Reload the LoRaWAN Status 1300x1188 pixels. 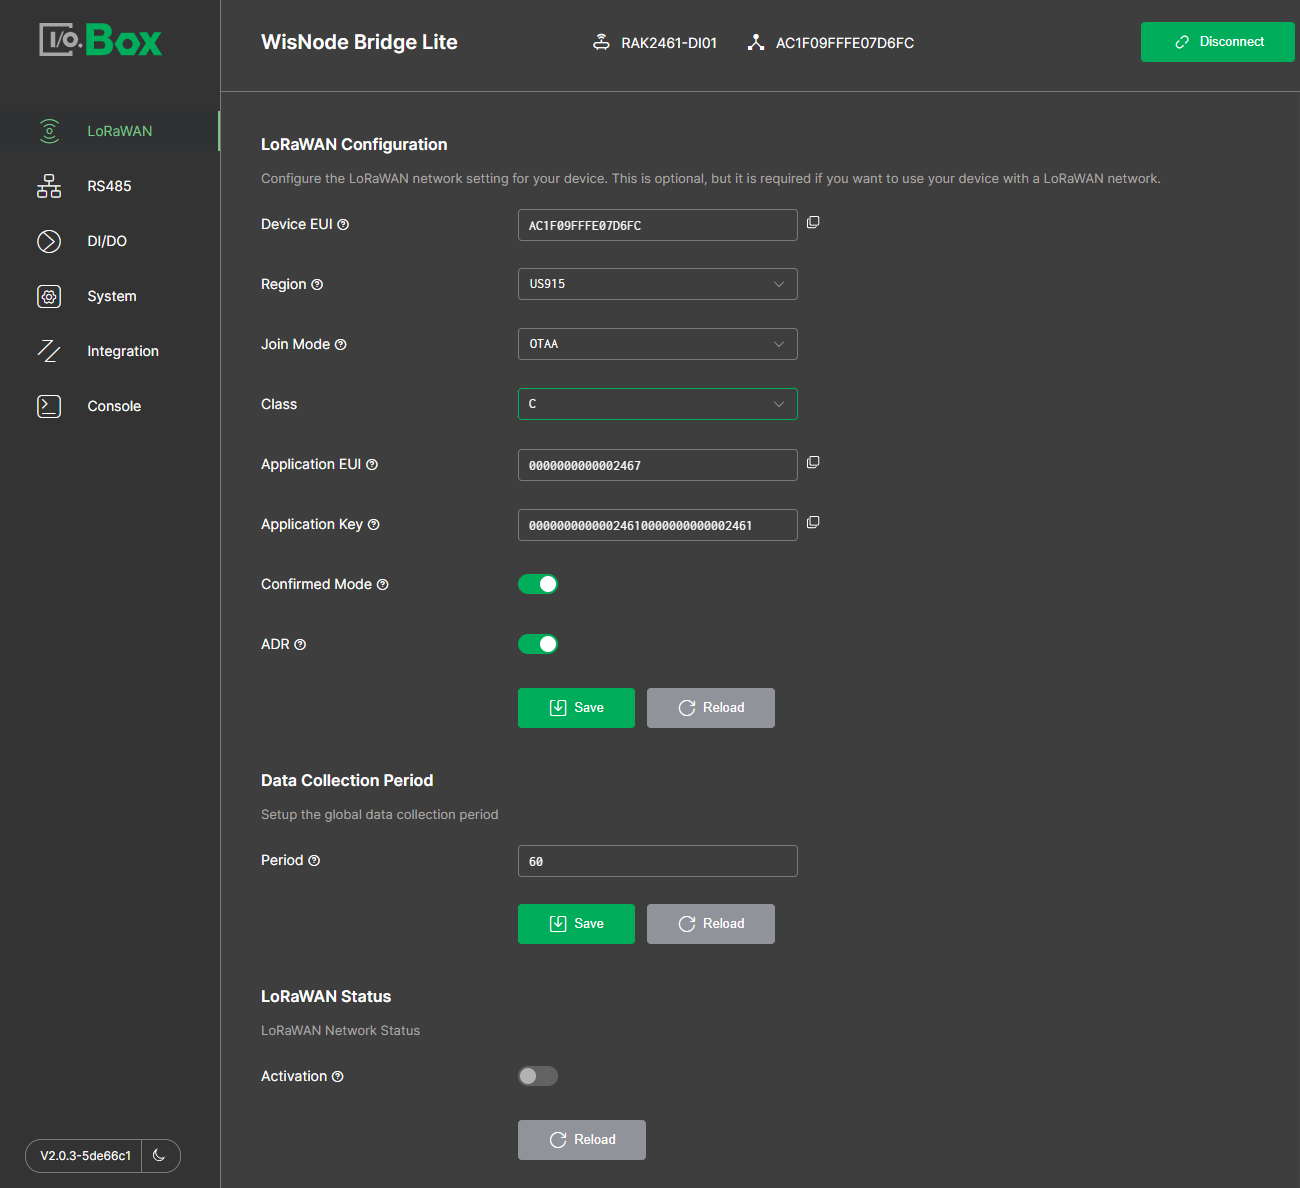(582, 1140)
